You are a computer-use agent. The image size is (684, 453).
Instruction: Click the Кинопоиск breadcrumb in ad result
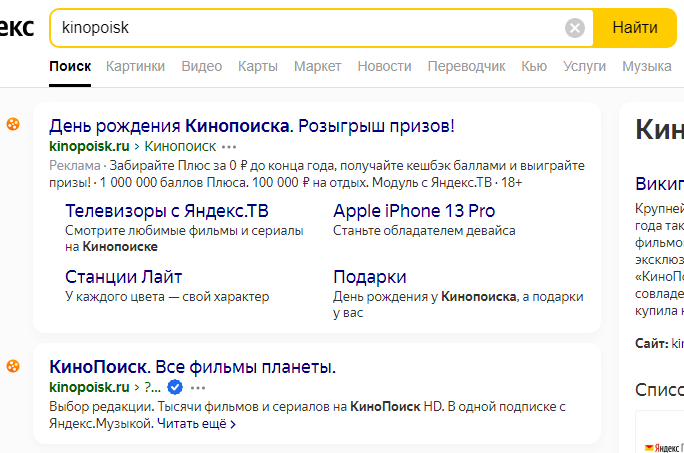pyautogui.click(x=180, y=146)
